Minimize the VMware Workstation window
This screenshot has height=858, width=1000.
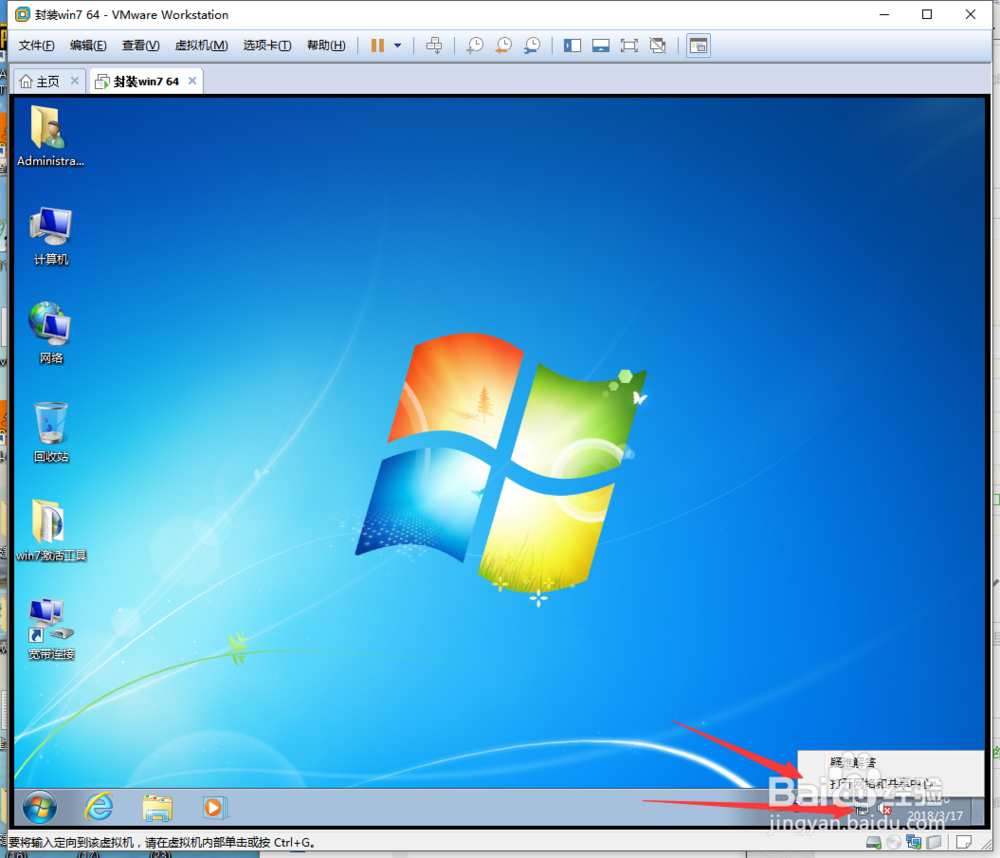[884, 14]
